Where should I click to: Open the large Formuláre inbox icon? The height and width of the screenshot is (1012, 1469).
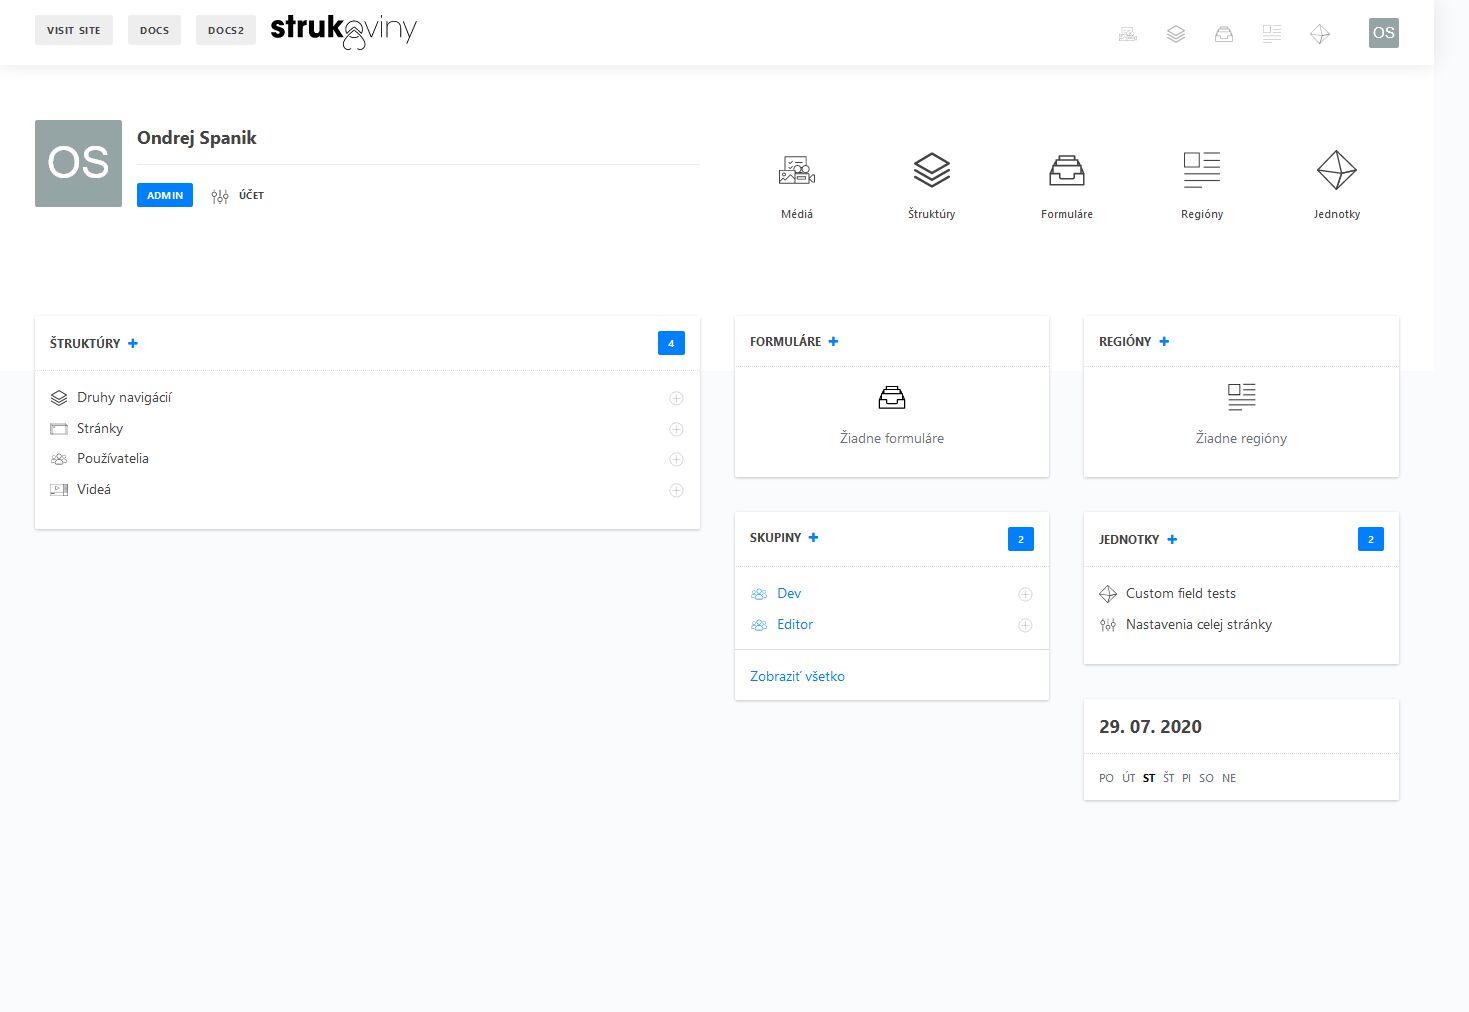click(x=1067, y=171)
